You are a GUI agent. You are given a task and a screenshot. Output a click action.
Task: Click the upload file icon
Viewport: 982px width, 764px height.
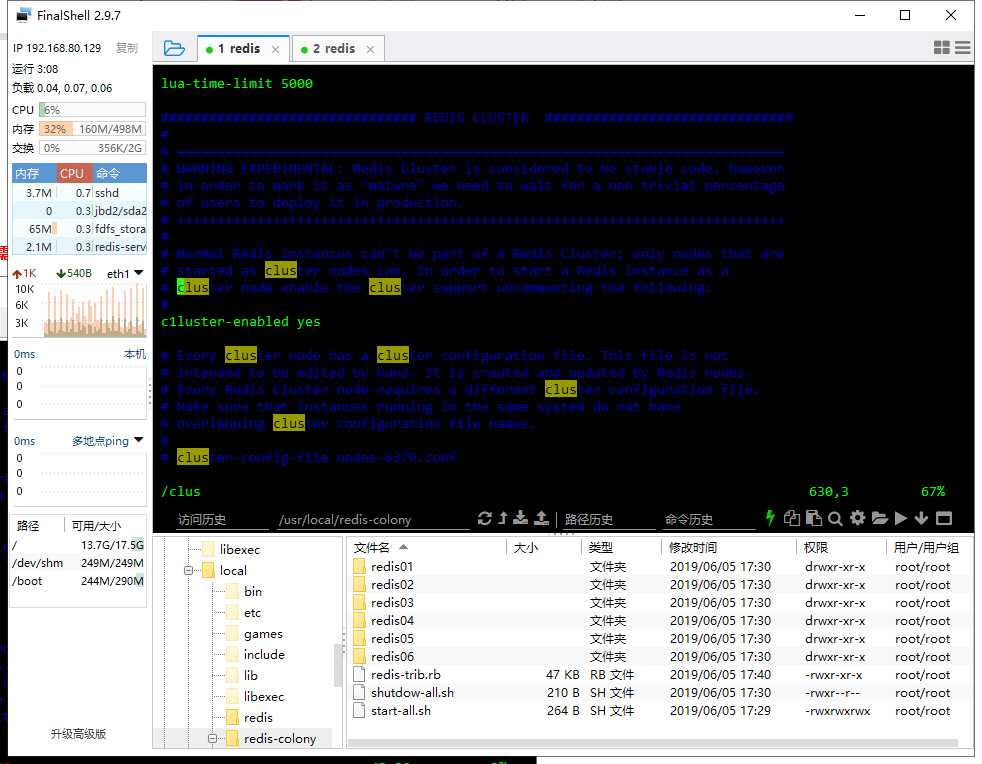point(542,519)
